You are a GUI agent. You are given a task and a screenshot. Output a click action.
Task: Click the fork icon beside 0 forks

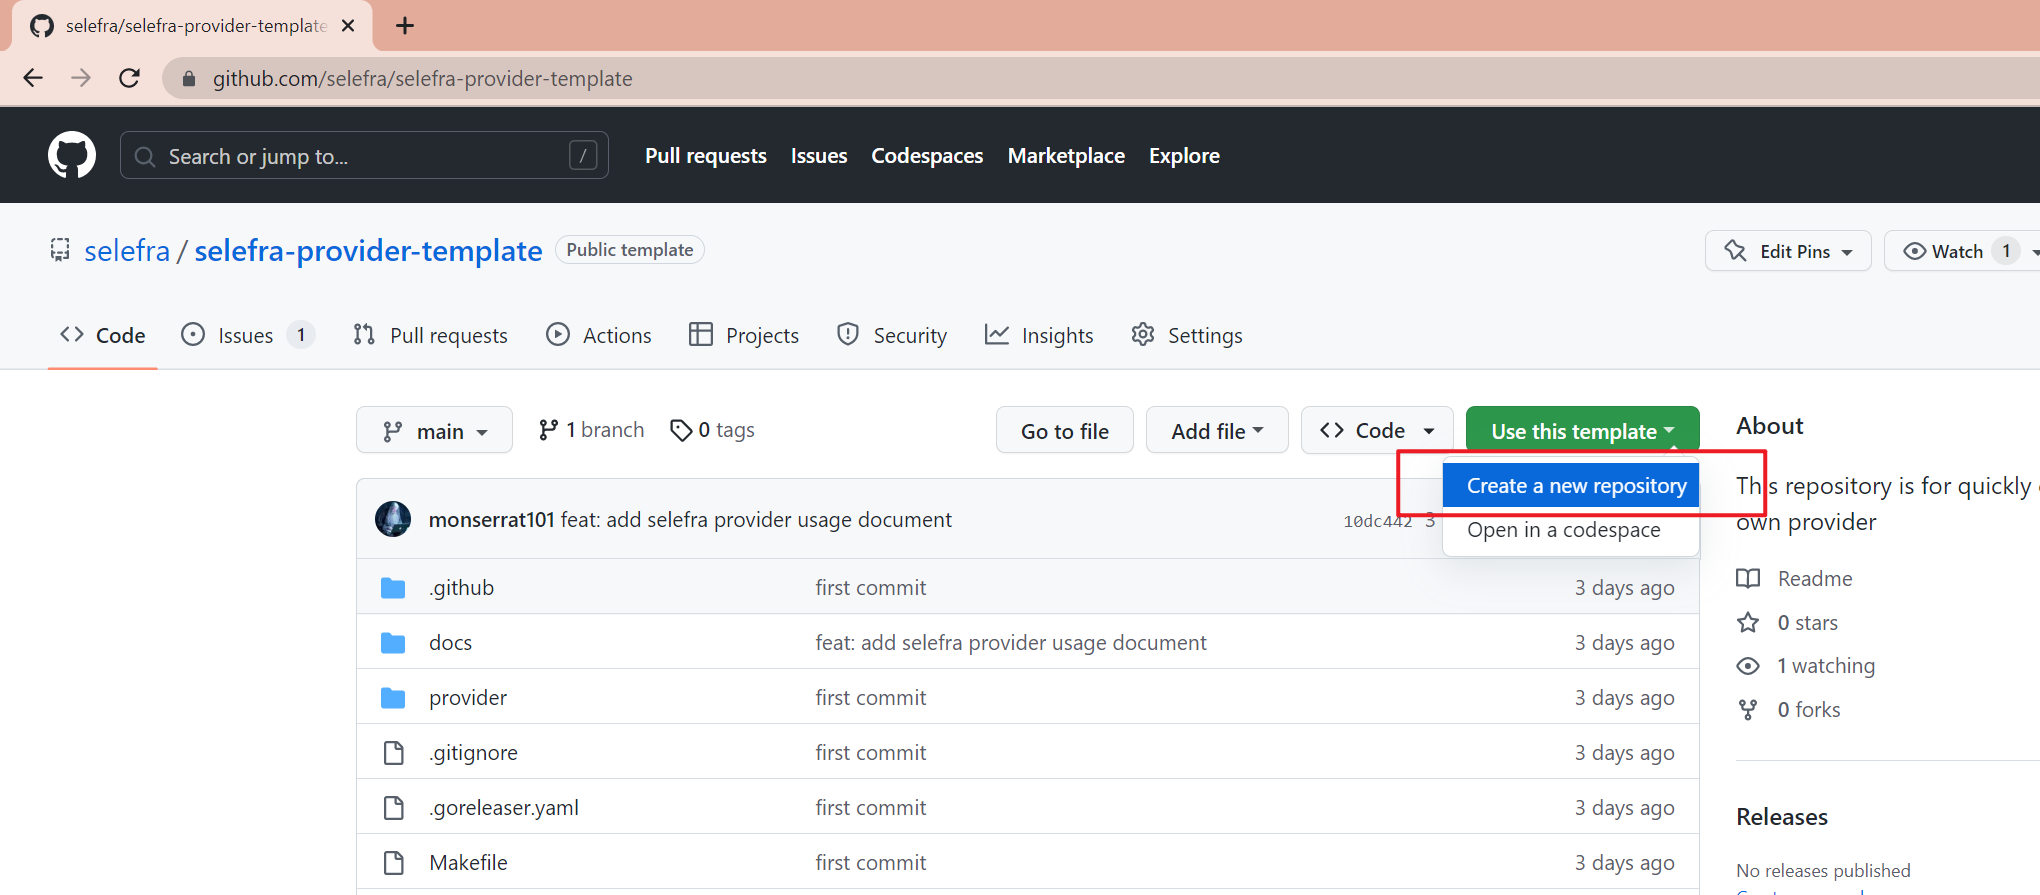click(x=1748, y=710)
